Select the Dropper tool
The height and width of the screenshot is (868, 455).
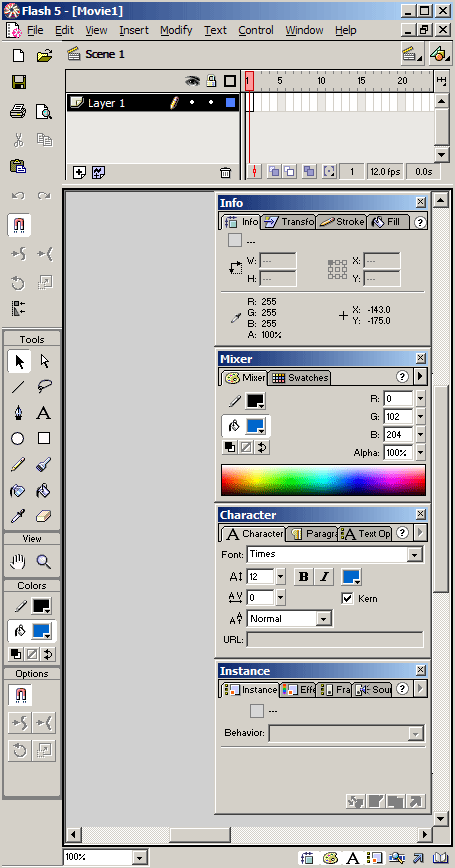pos(18,516)
